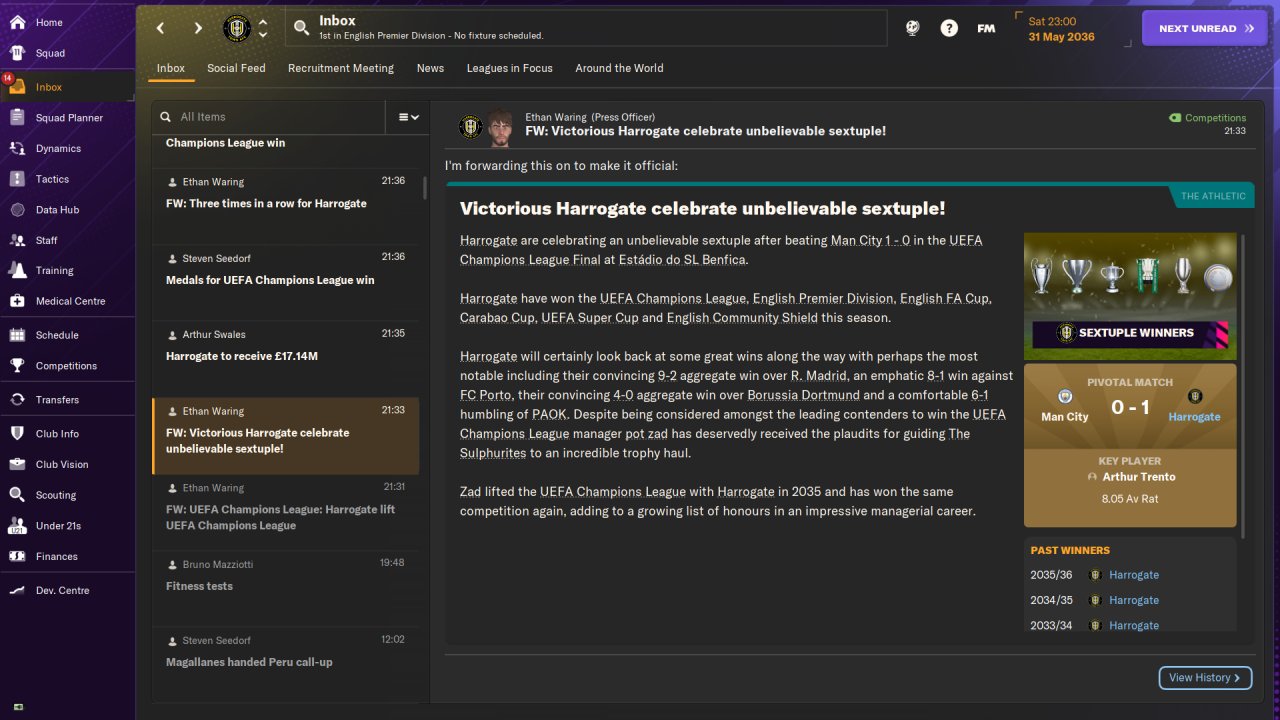Click the inbox message list scrollbar

click(424, 188)
